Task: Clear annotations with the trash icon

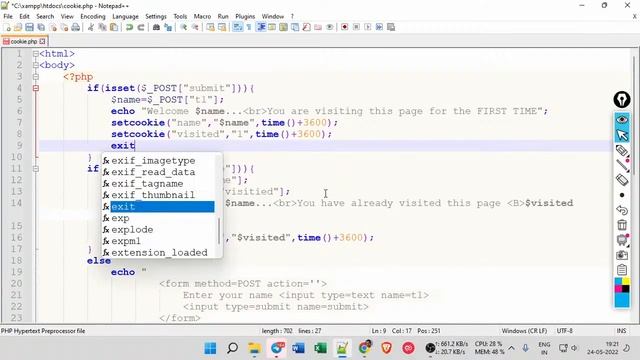Action: [x=622, y=224]
